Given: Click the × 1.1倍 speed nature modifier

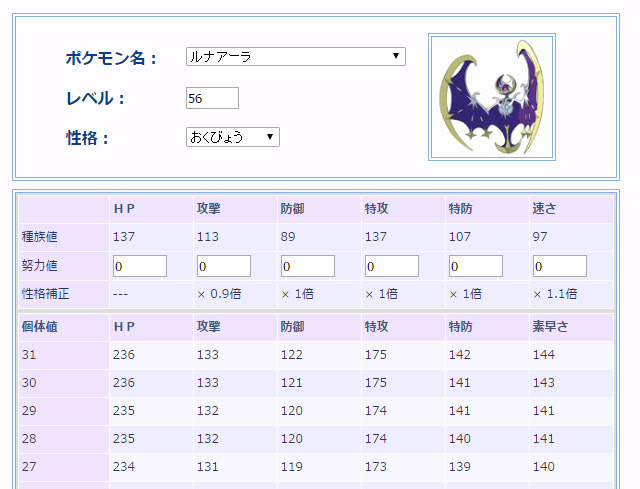Looking at the screenshot, I should [556, 294].
